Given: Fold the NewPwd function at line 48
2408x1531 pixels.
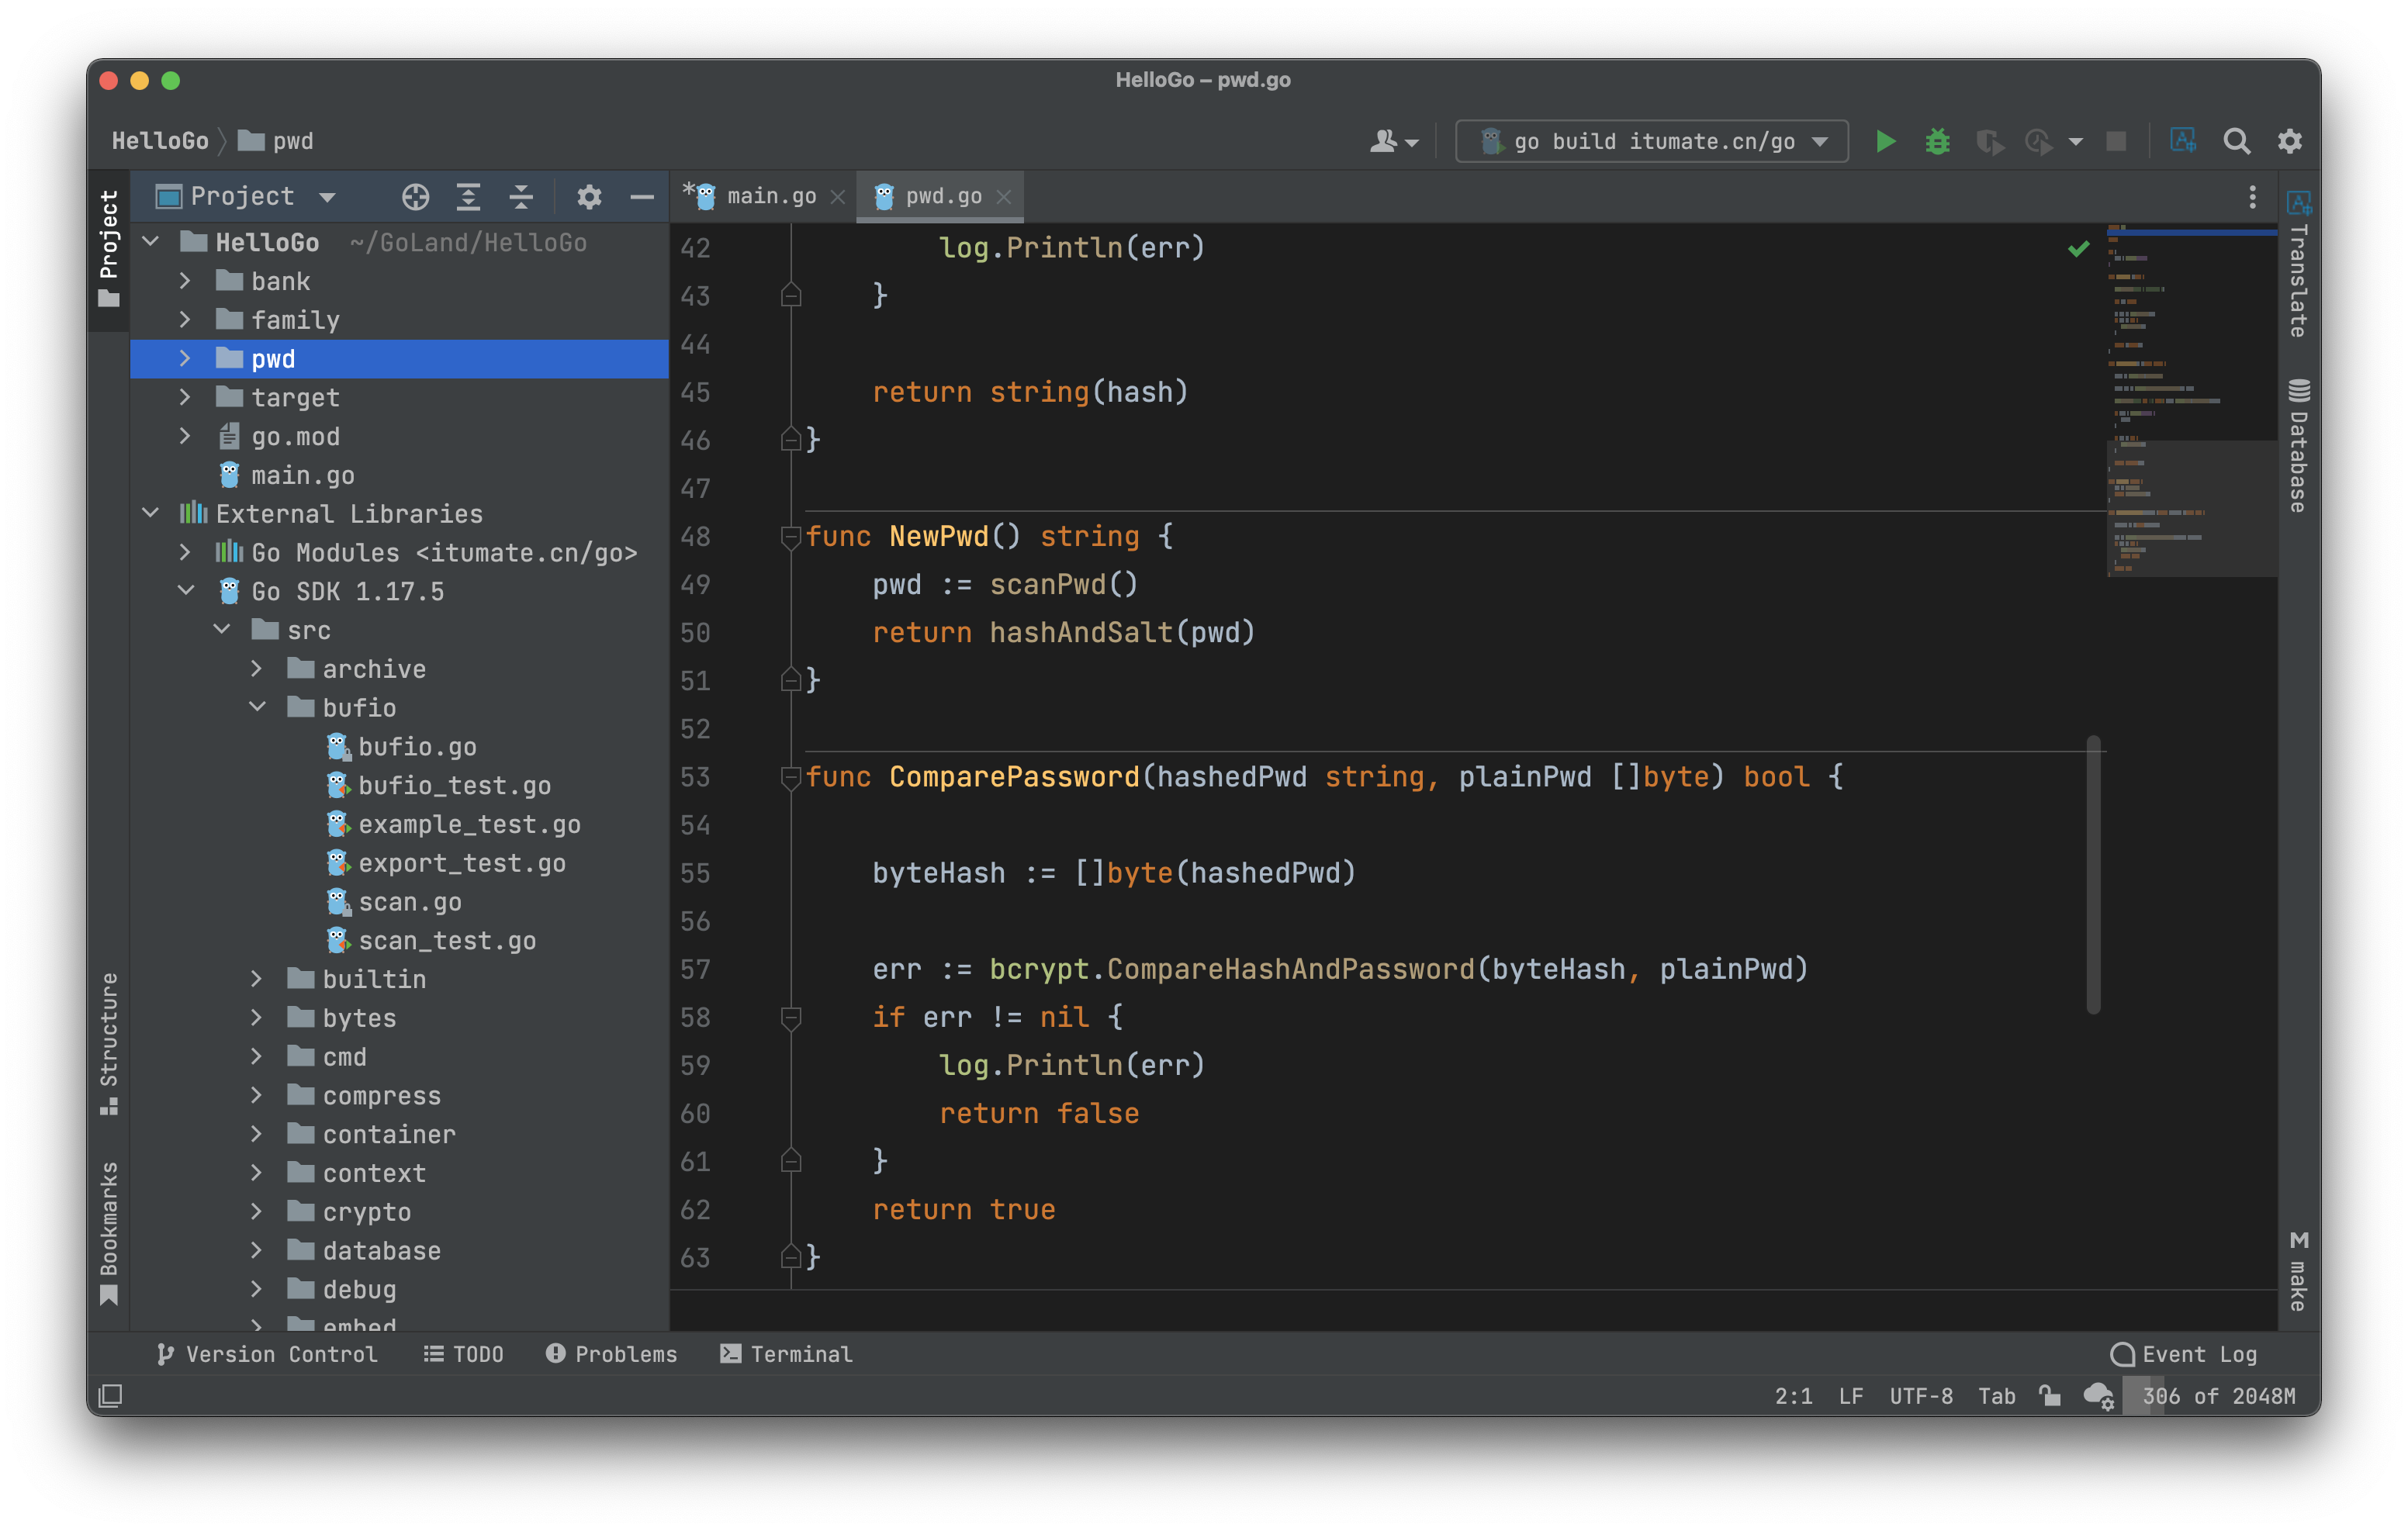Looking at the screenshot, I should tap(790, 537).
